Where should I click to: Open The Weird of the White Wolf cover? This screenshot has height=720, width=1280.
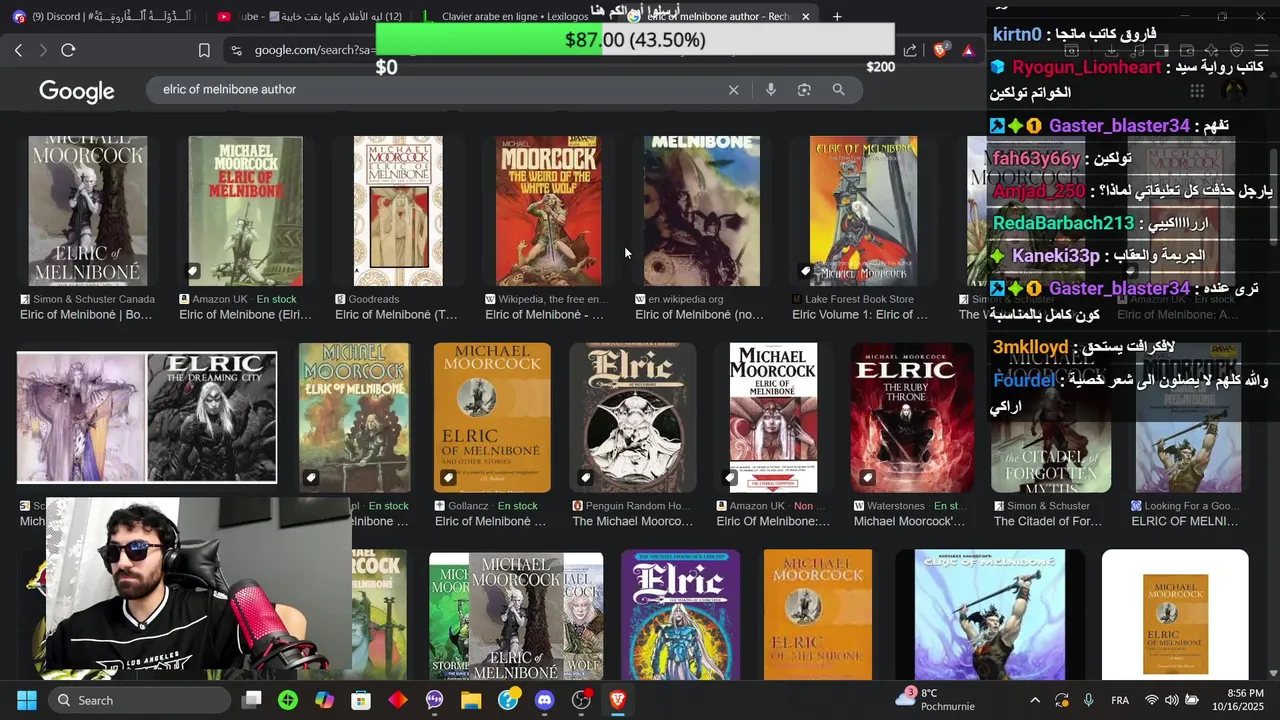tap(549, 211)
